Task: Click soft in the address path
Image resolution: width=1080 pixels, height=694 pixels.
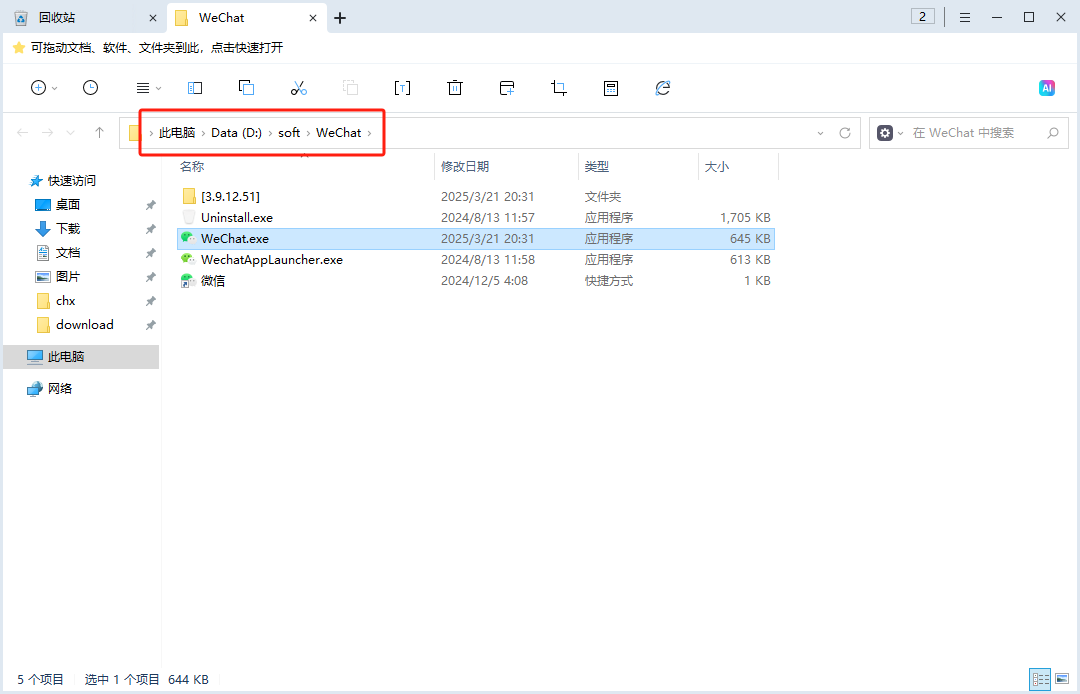Action: pyautogui.click(x=289, y=133)
